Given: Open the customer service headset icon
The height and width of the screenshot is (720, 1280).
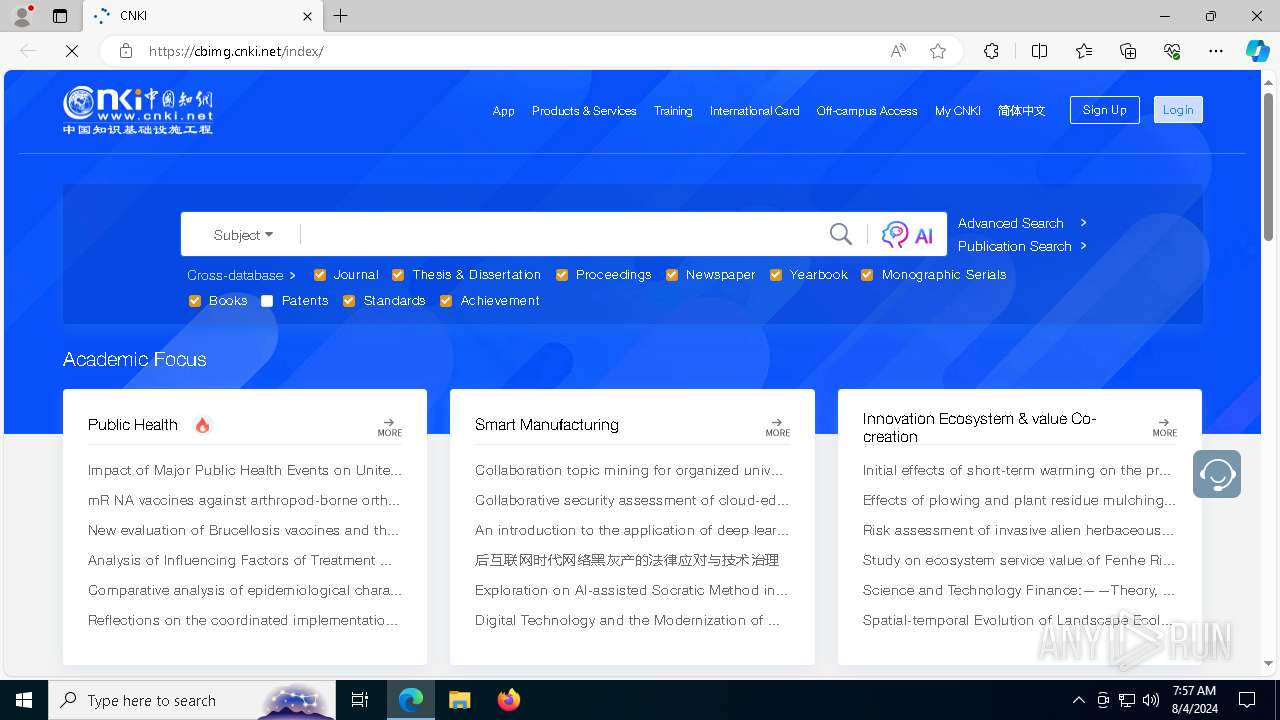Looking at the screenshot, I should (1217, 474).
